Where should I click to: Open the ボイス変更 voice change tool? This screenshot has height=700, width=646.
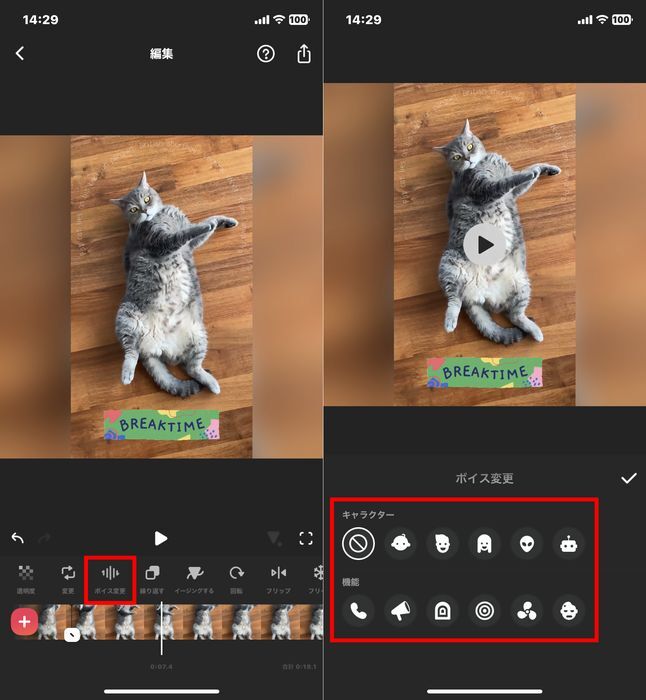click(110, 578)
